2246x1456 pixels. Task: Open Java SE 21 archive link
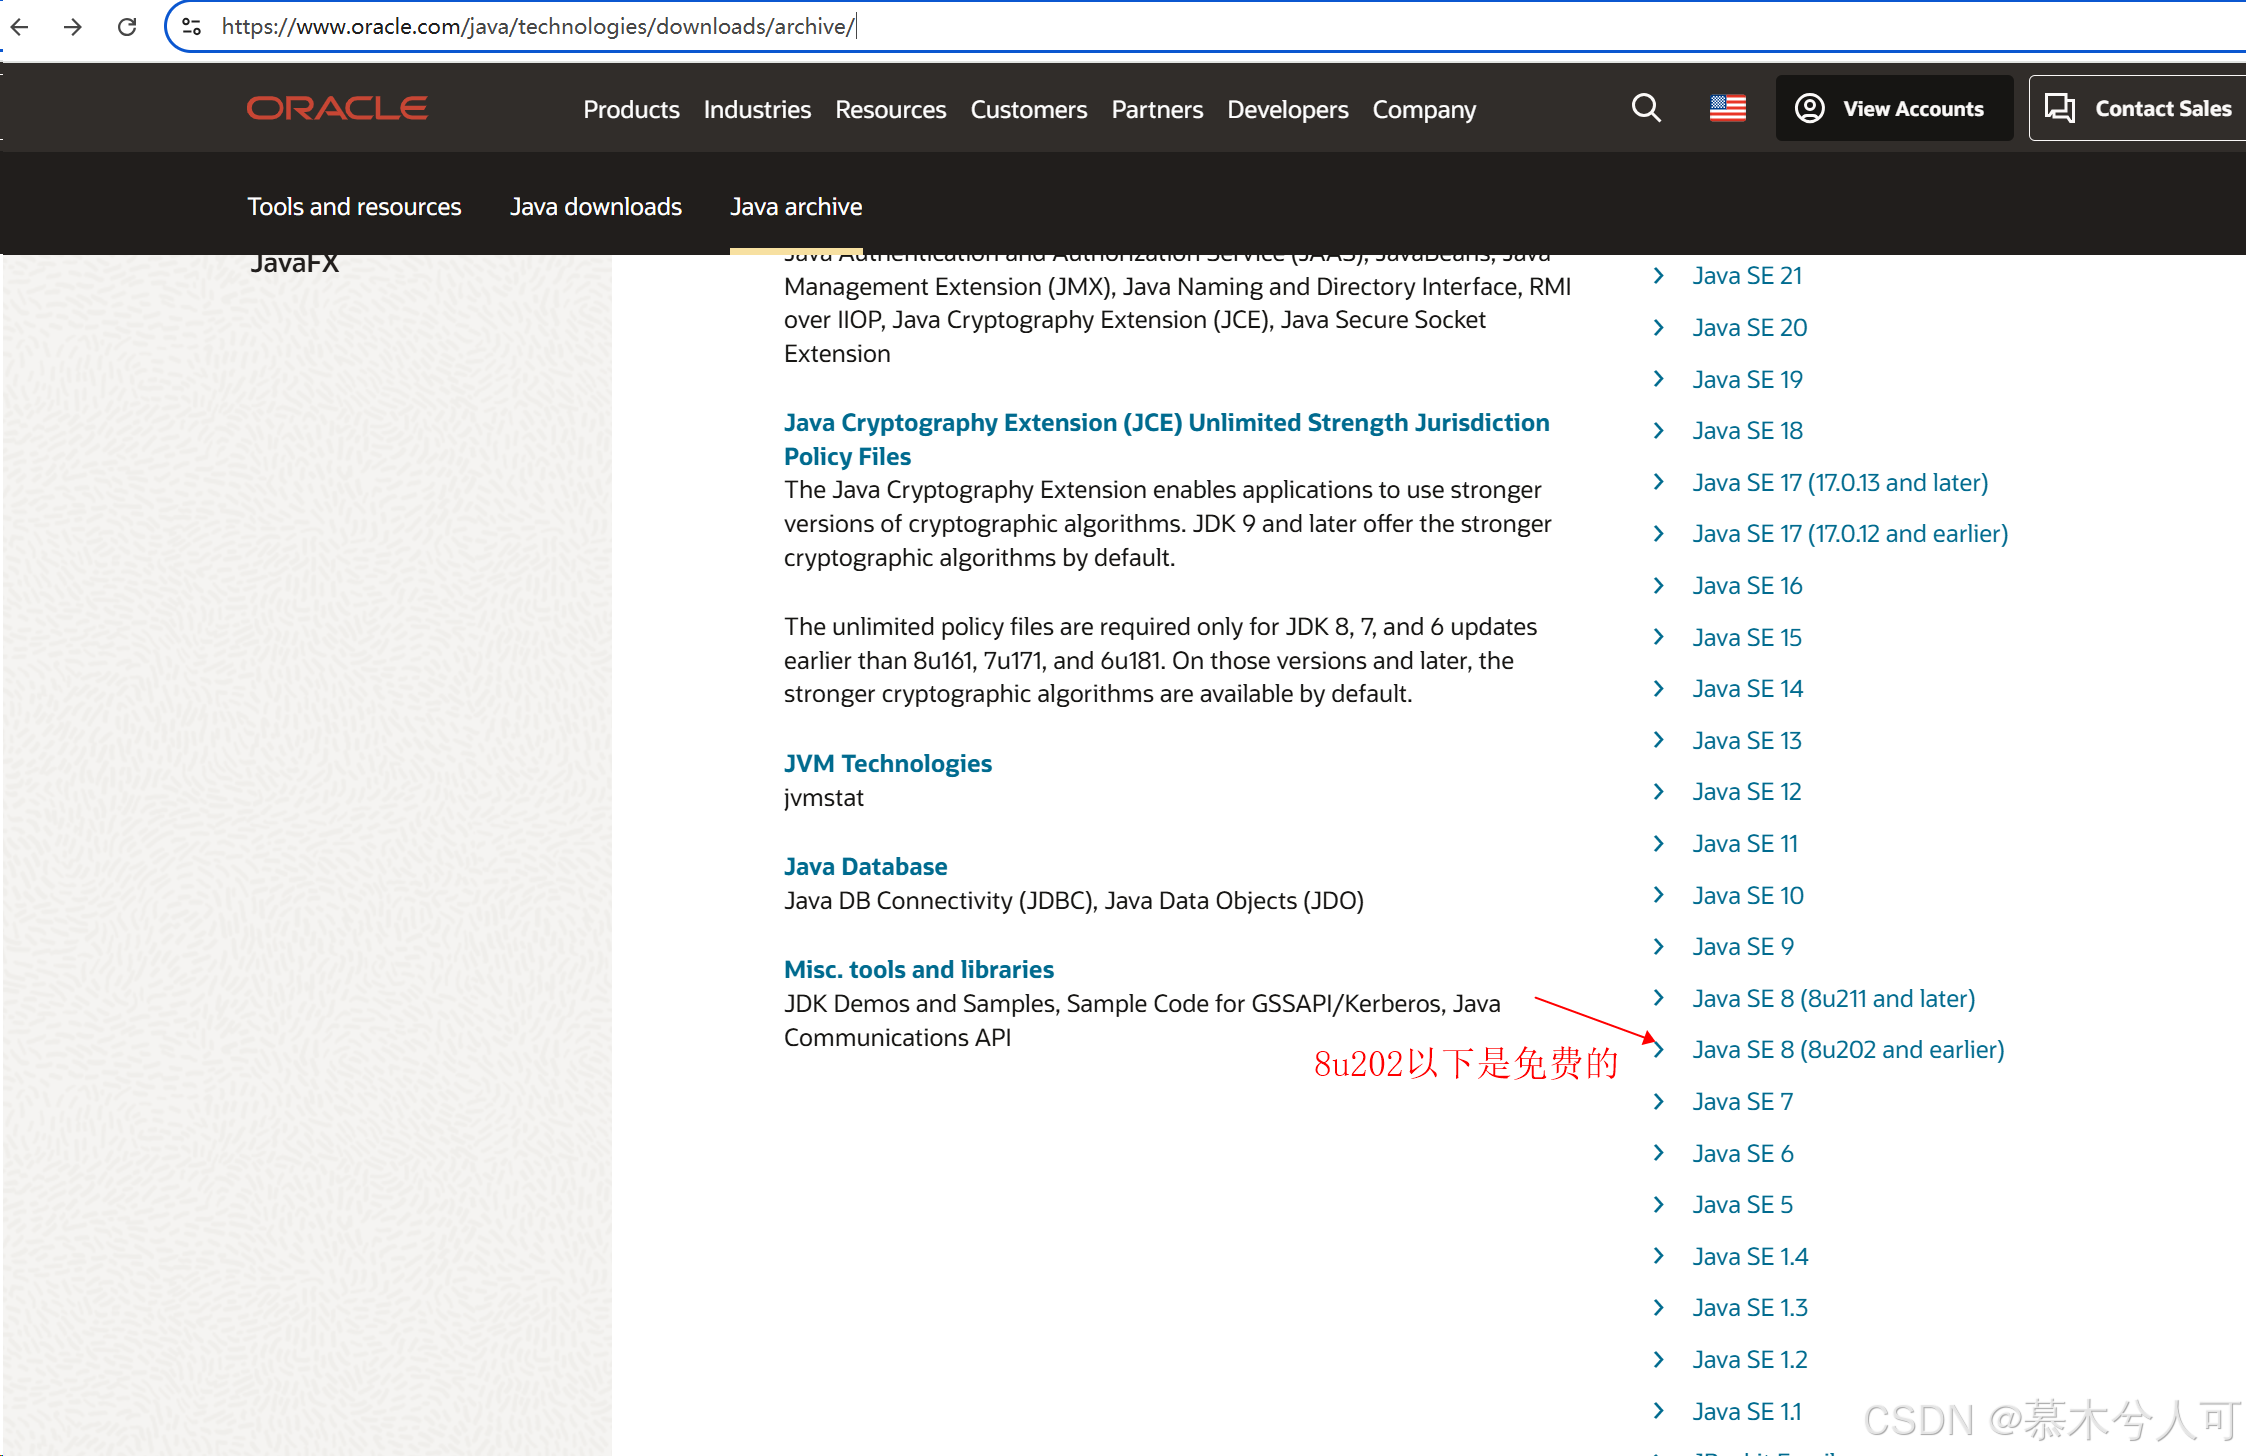(x=1747, y=275)
